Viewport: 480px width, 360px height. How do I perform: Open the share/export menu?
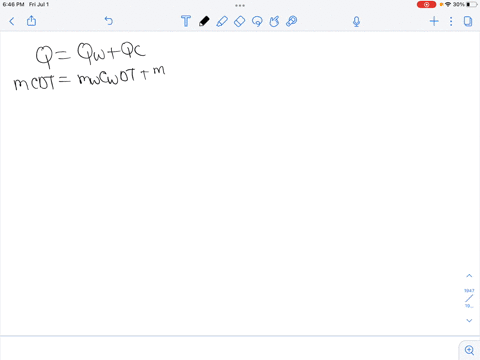tap(31, 21)
